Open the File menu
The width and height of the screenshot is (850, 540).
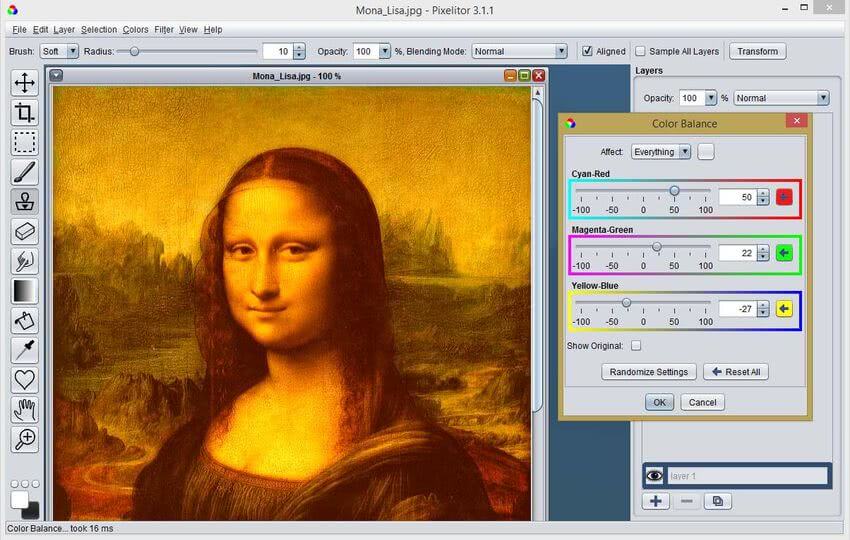(19, 29)
